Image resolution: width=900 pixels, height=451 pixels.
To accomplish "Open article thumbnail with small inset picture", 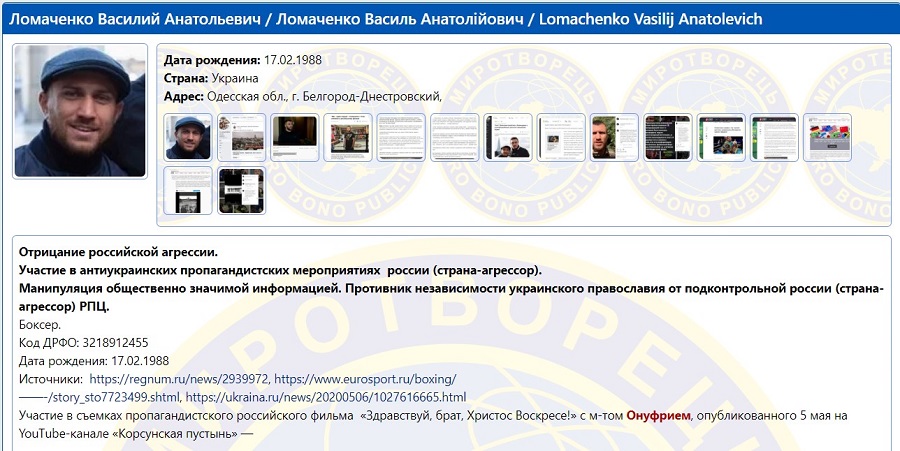I will pyautogui.click(x=561, y=138).
